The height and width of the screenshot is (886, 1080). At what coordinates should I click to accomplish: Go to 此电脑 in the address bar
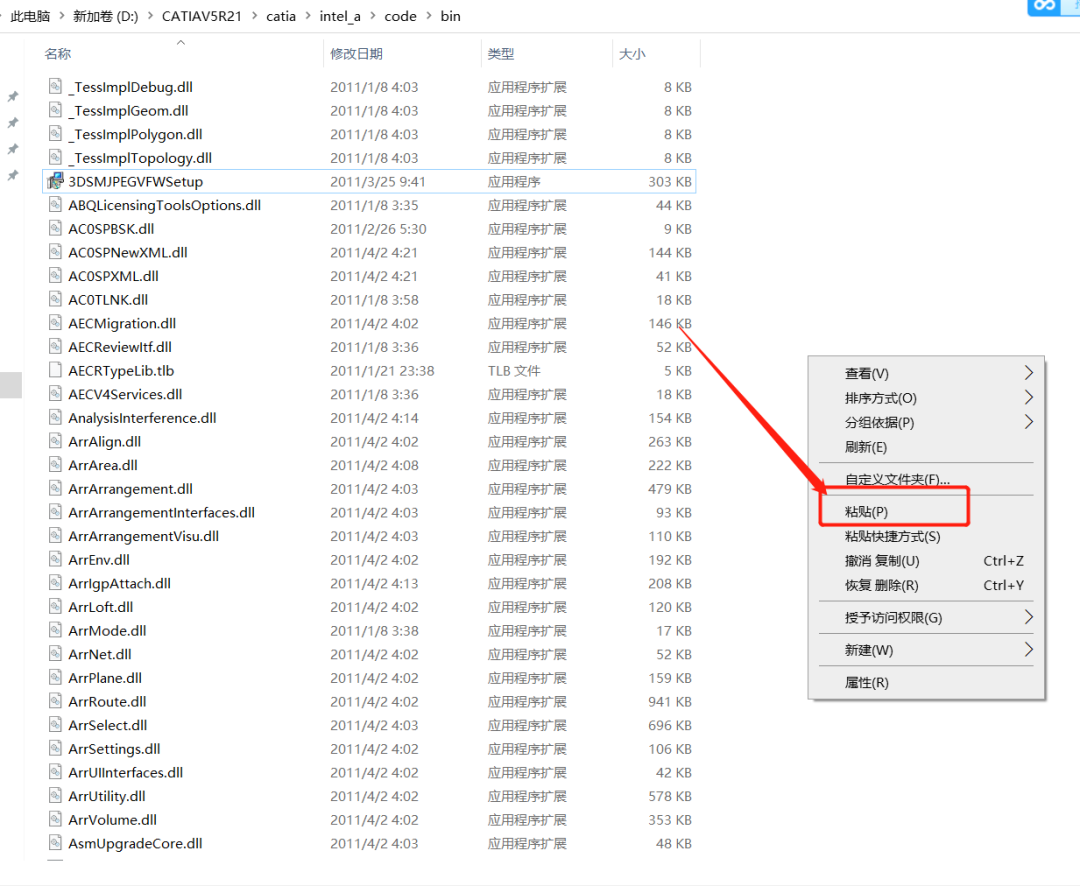coord(30,16)
